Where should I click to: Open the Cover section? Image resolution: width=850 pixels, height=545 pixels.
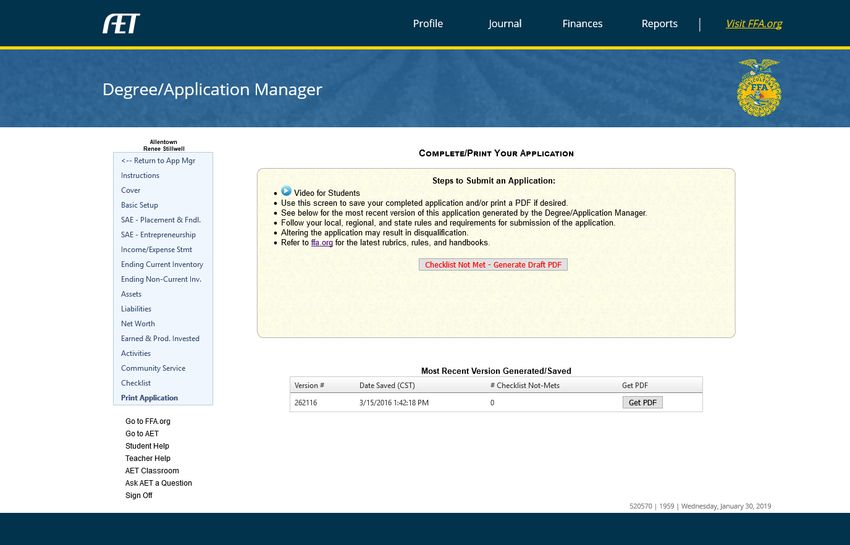pos(131,190)
